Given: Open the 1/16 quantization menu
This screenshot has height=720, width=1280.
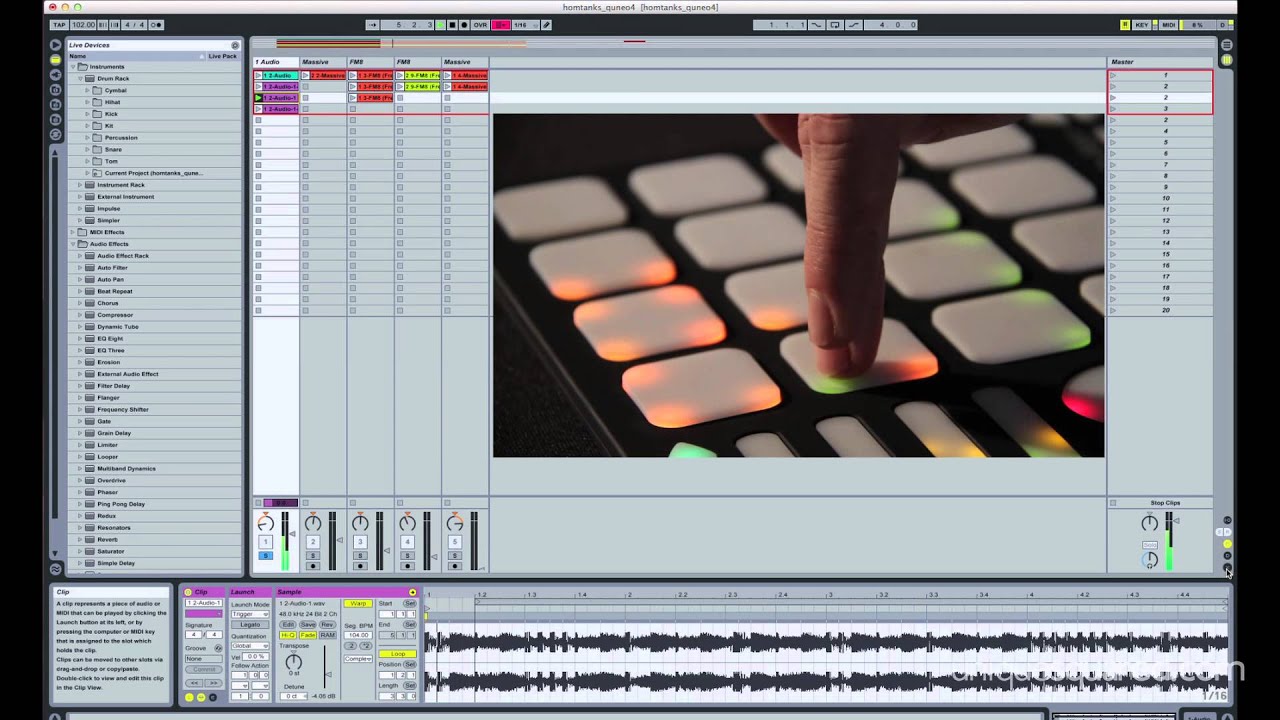Looking at the screenshot, I should click(x=526, y=25).
